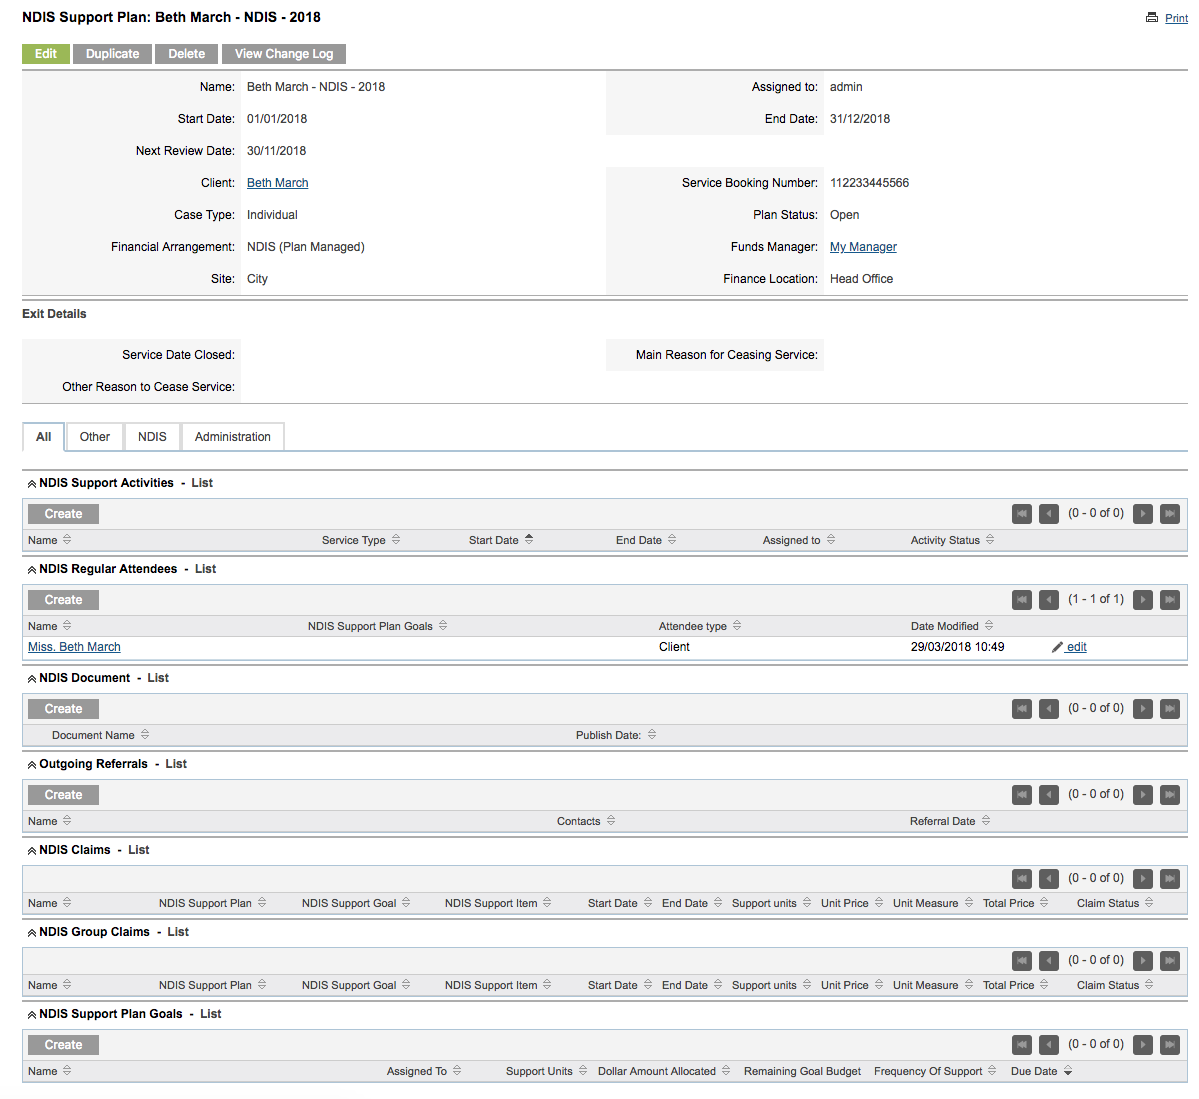Sort Support Activities by Service Type

coord(361,541)
